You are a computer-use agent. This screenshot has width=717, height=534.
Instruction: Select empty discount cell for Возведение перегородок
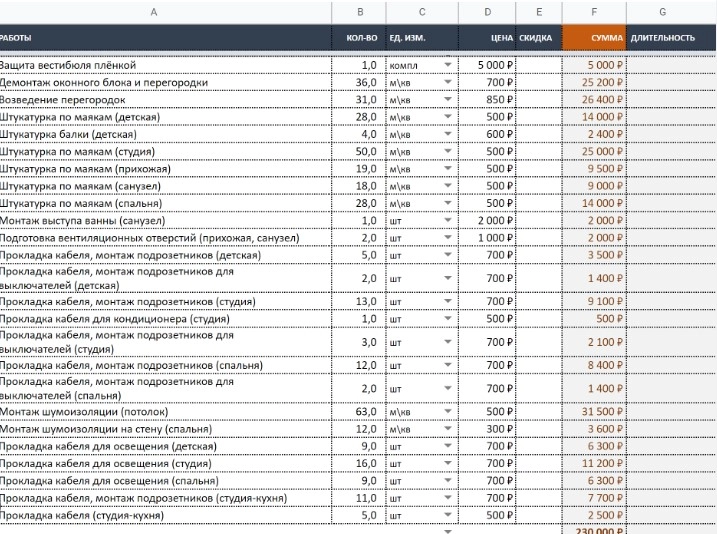[539, 99]
